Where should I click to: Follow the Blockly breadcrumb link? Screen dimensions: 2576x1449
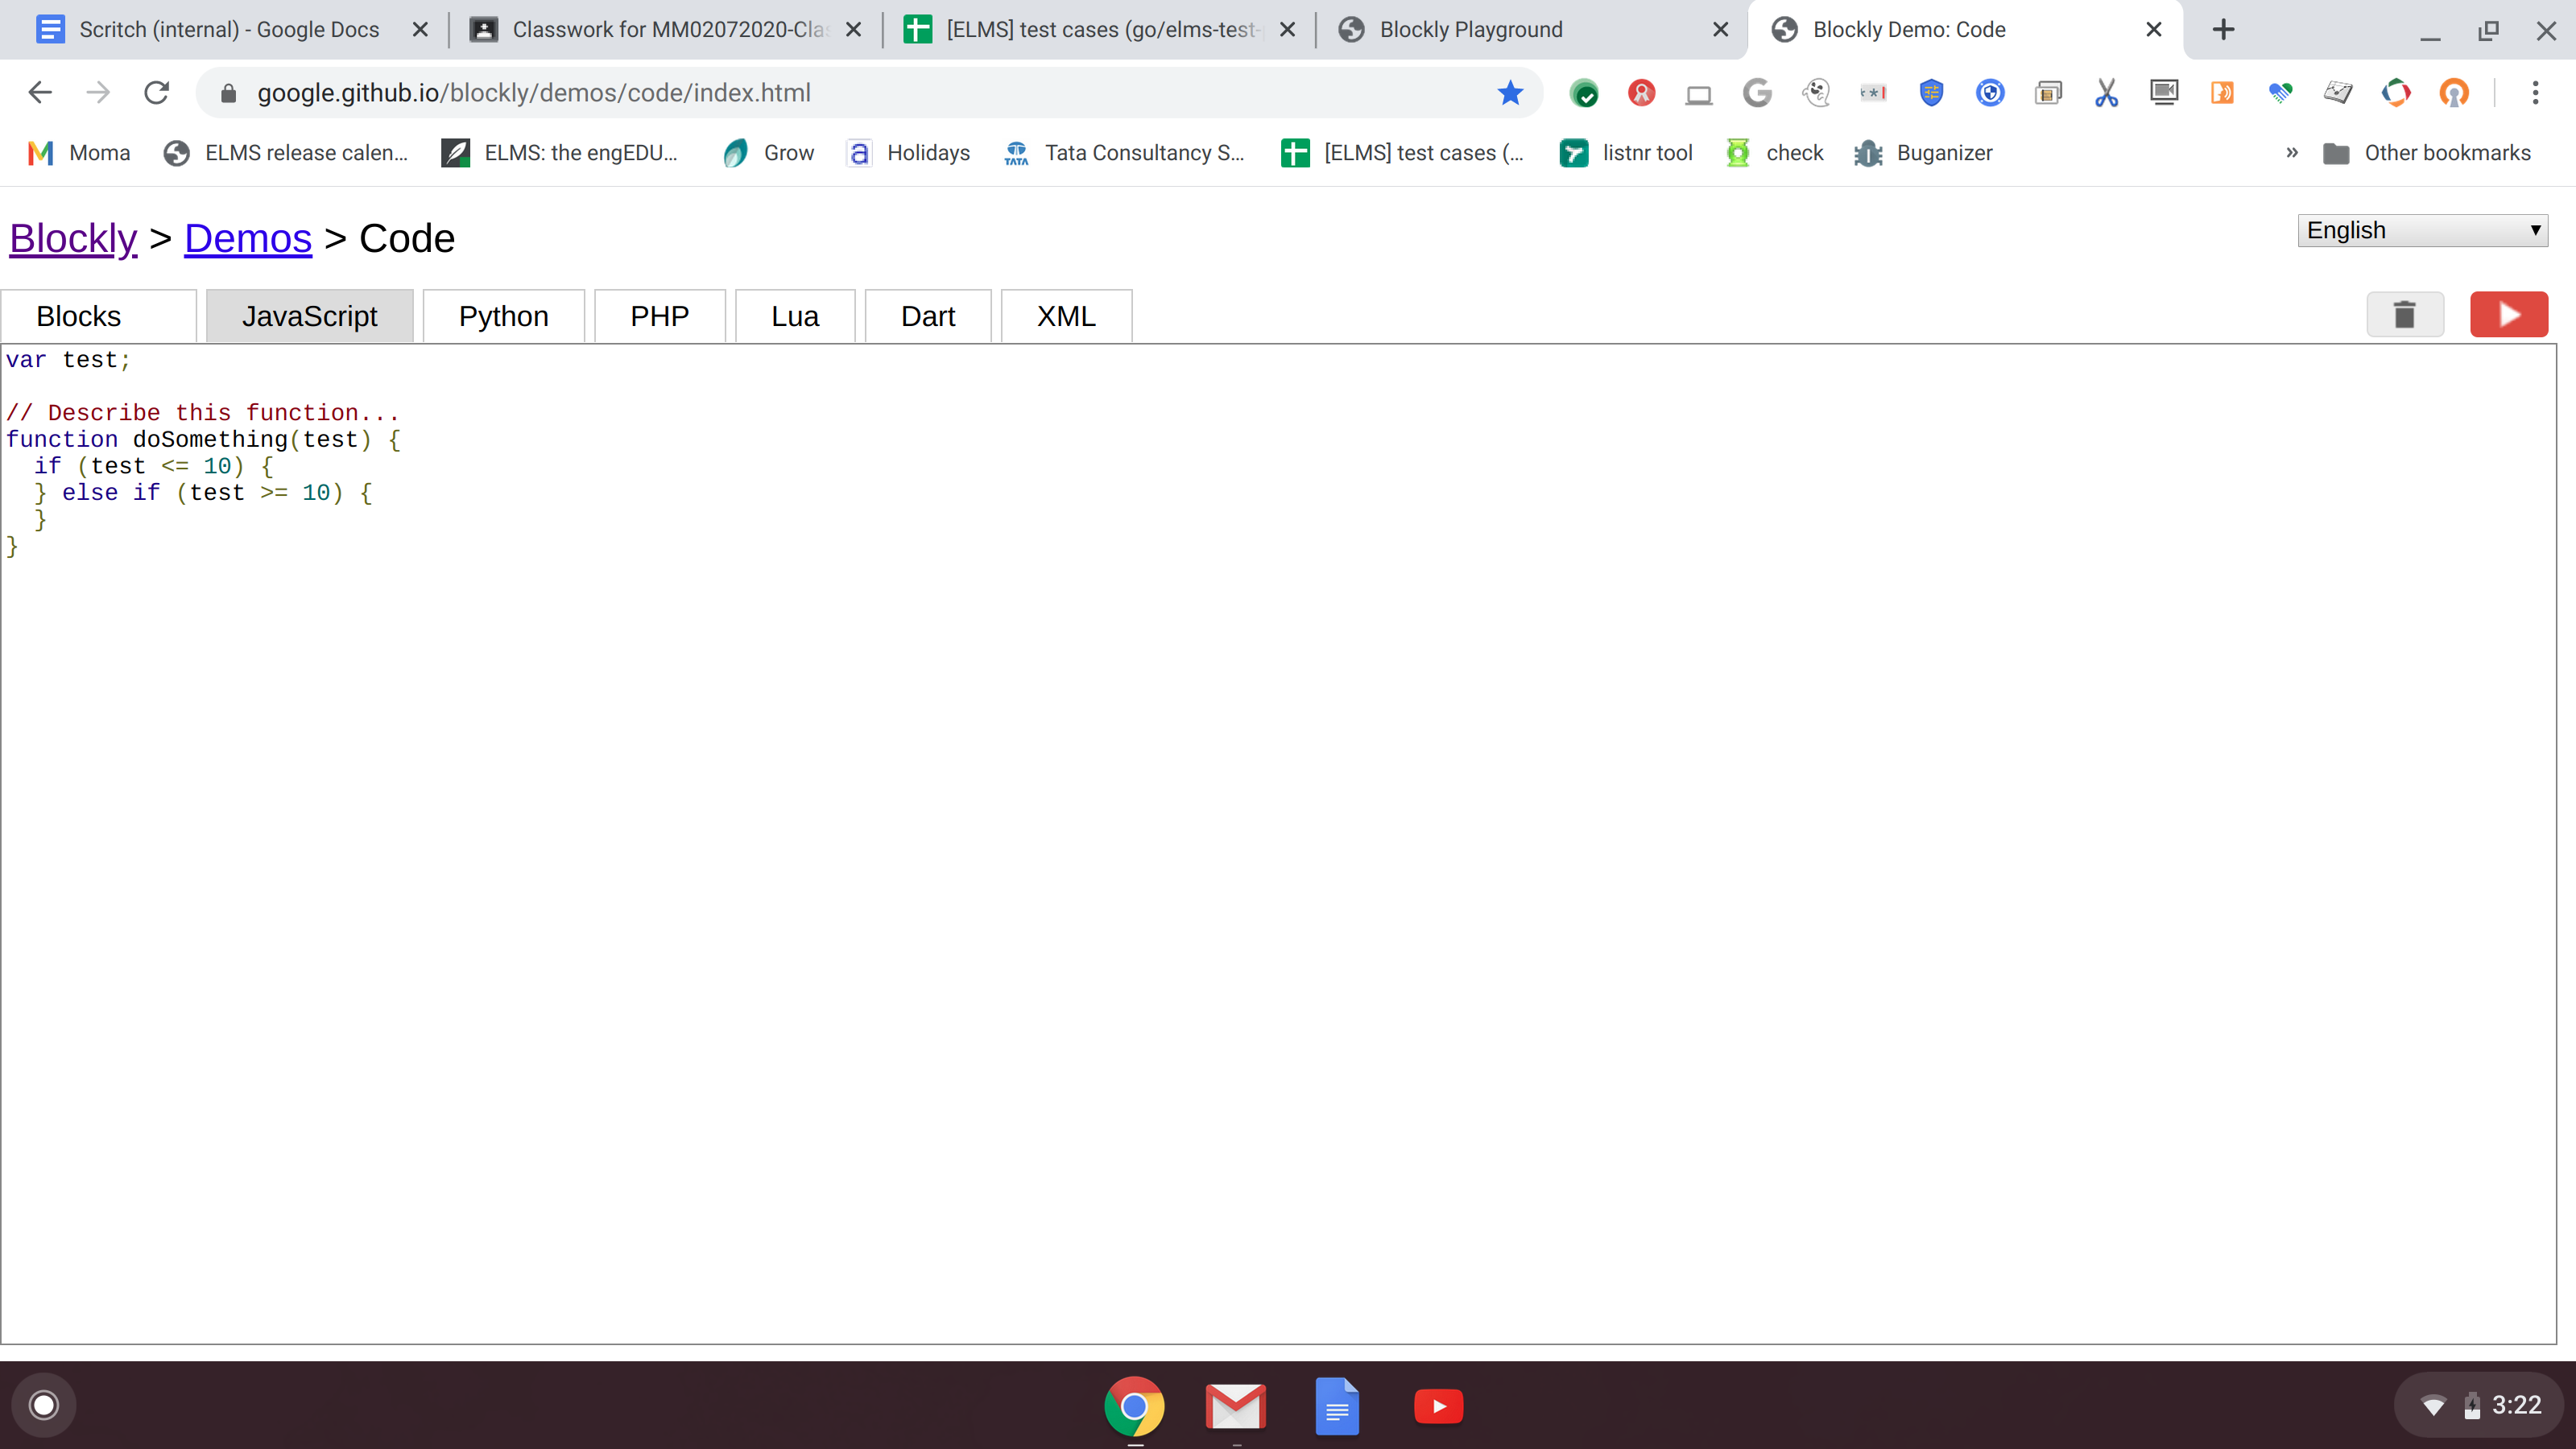coord(72,238)
